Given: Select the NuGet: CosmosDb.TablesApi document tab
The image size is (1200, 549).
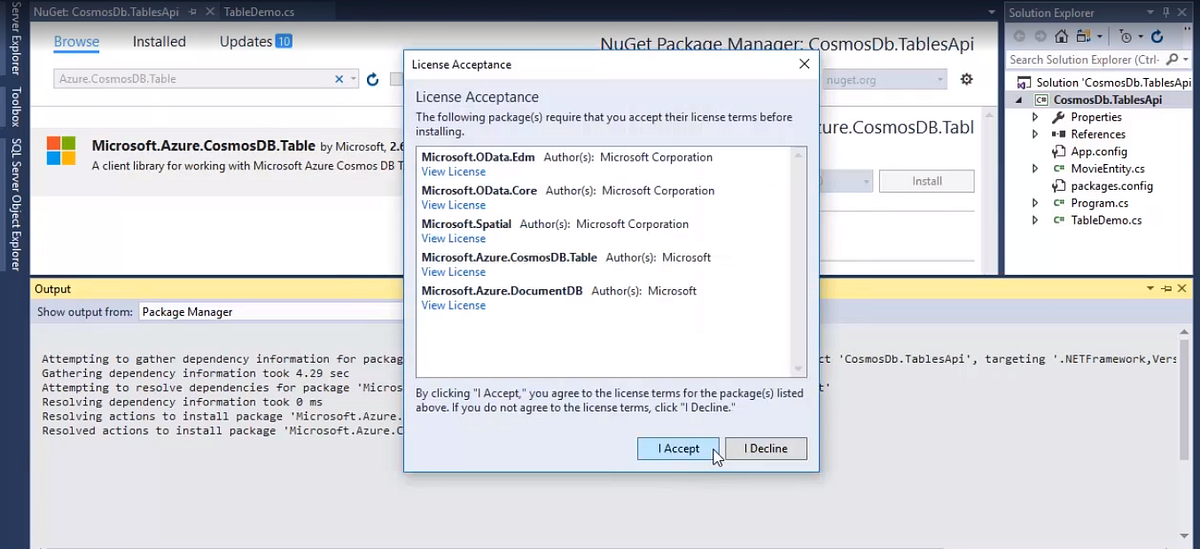Looking at the screenshot, I should (x=104, y=10).
